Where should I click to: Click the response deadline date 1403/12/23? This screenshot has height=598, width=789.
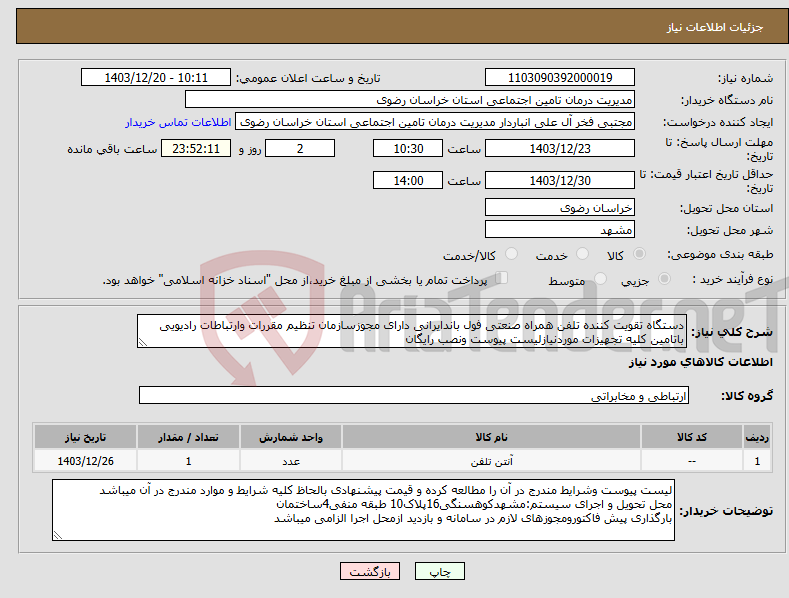click(560, 148)
